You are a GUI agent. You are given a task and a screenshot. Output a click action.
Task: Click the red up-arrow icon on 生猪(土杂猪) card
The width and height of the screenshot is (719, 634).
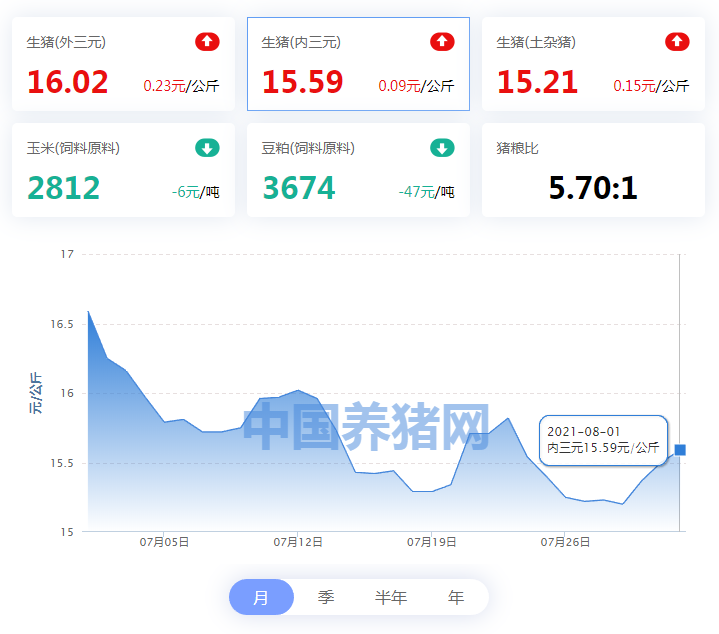click(x=677, y=42)
